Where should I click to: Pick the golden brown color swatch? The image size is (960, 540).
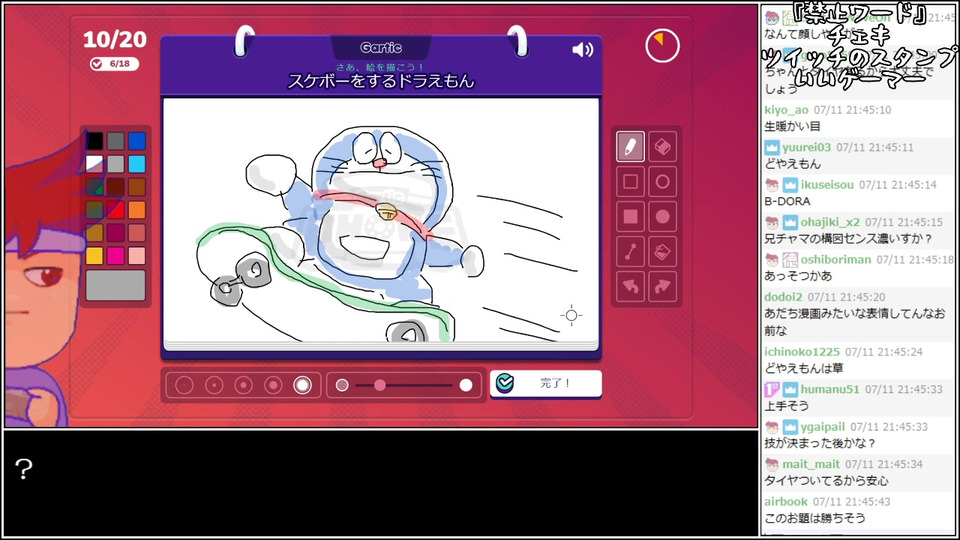click(x=94, y=233)
